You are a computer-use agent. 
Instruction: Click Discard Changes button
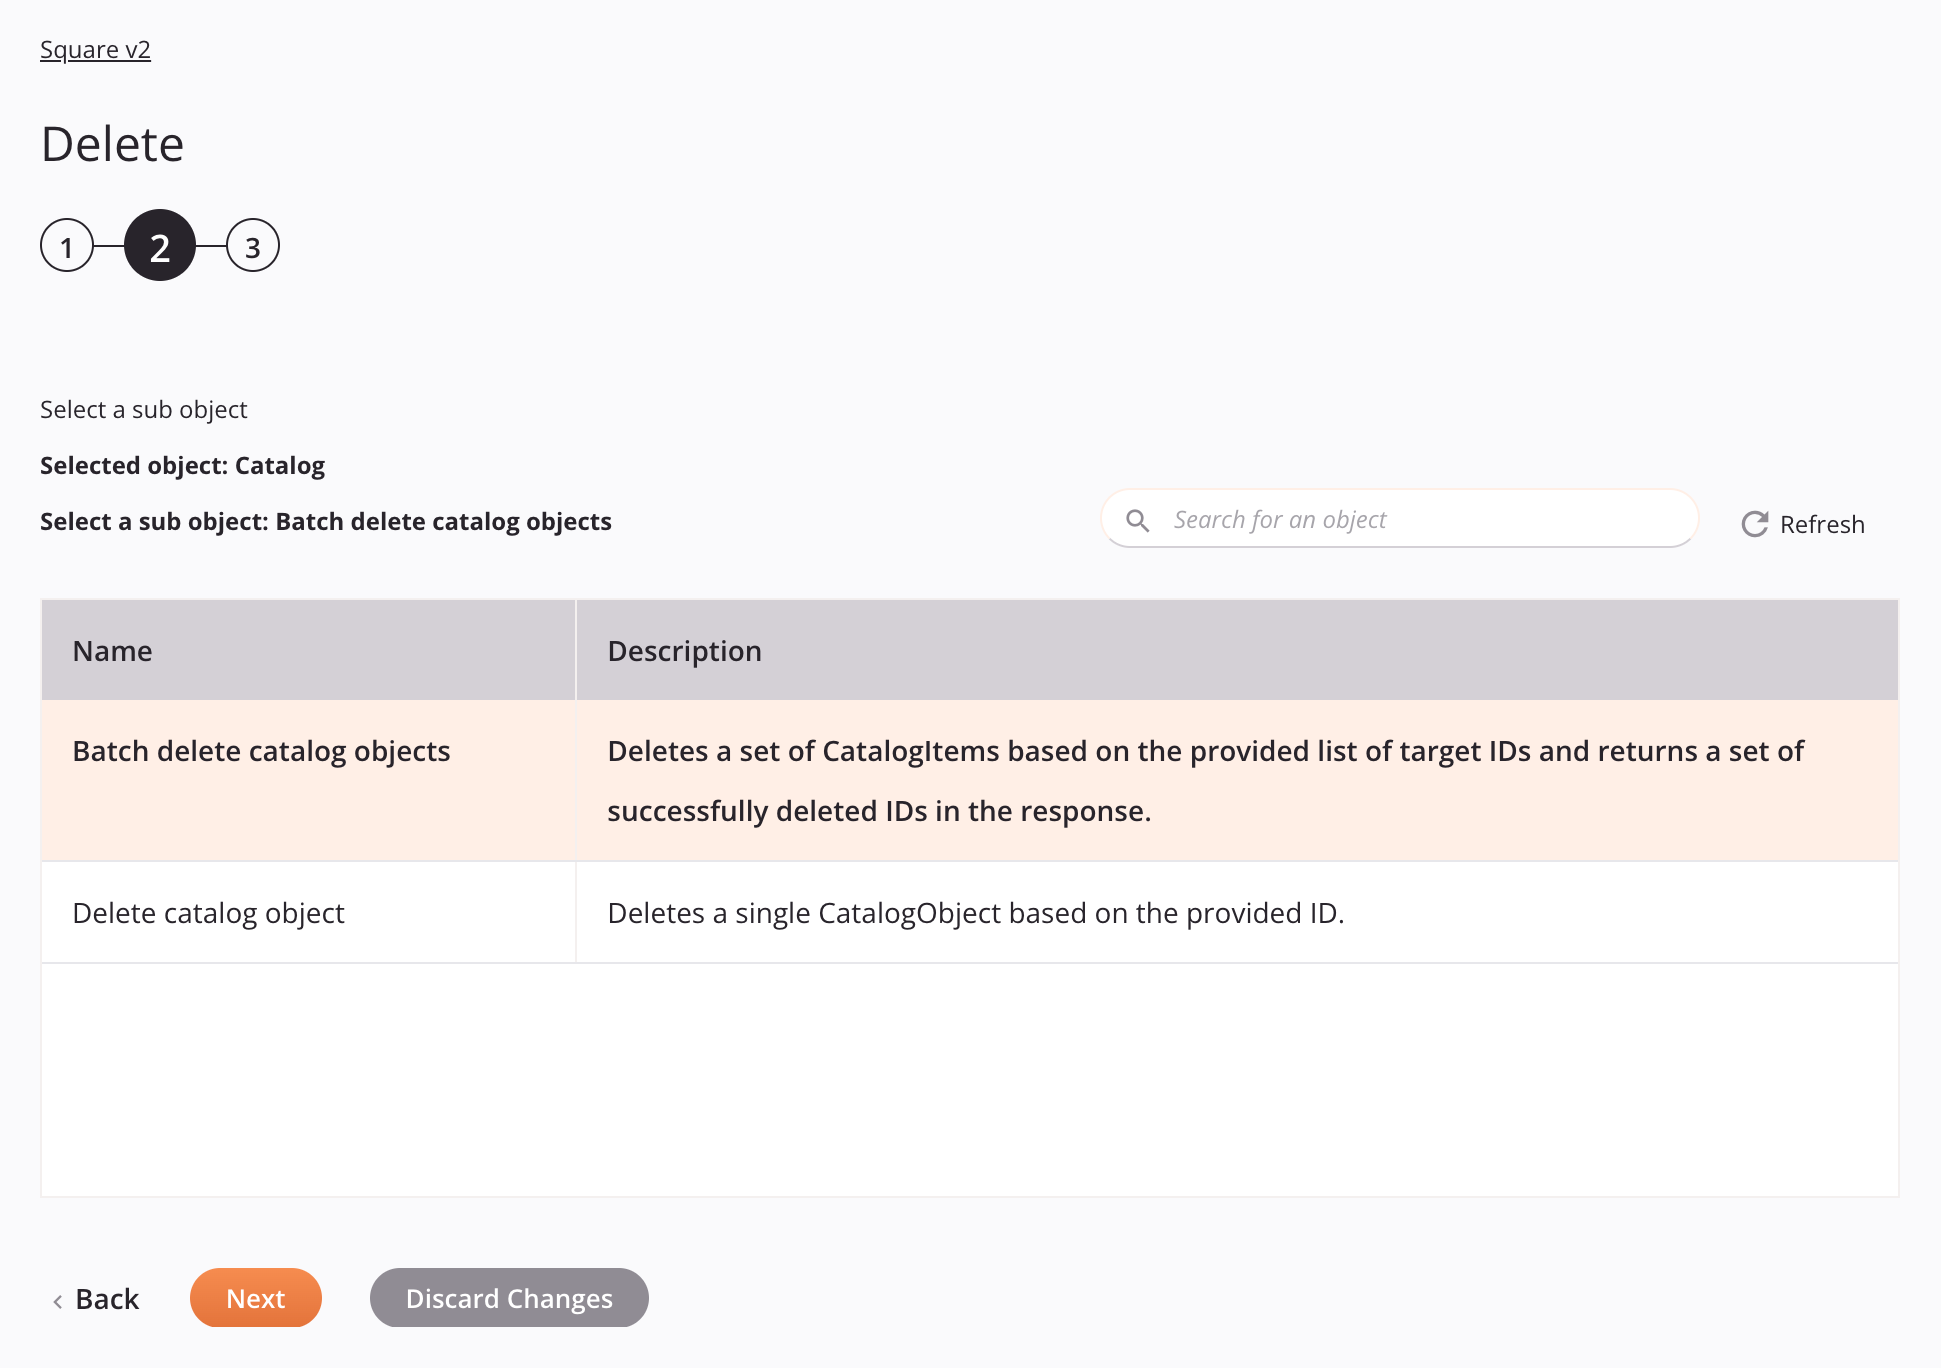pos(509,1297)
